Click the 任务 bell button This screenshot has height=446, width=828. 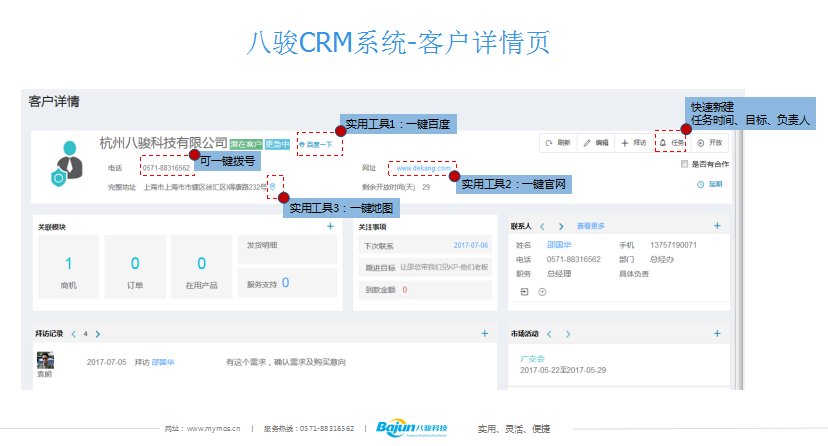coord(670,143)
